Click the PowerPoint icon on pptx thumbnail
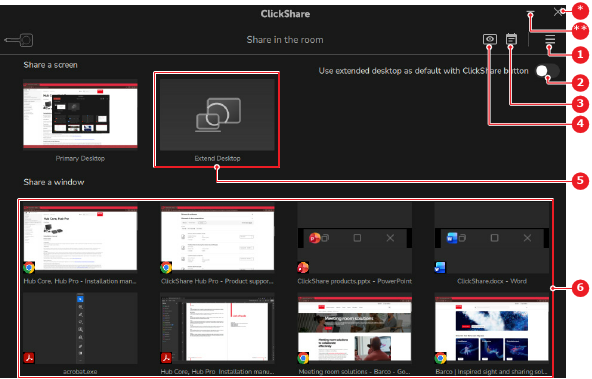 tap(303, 267)
